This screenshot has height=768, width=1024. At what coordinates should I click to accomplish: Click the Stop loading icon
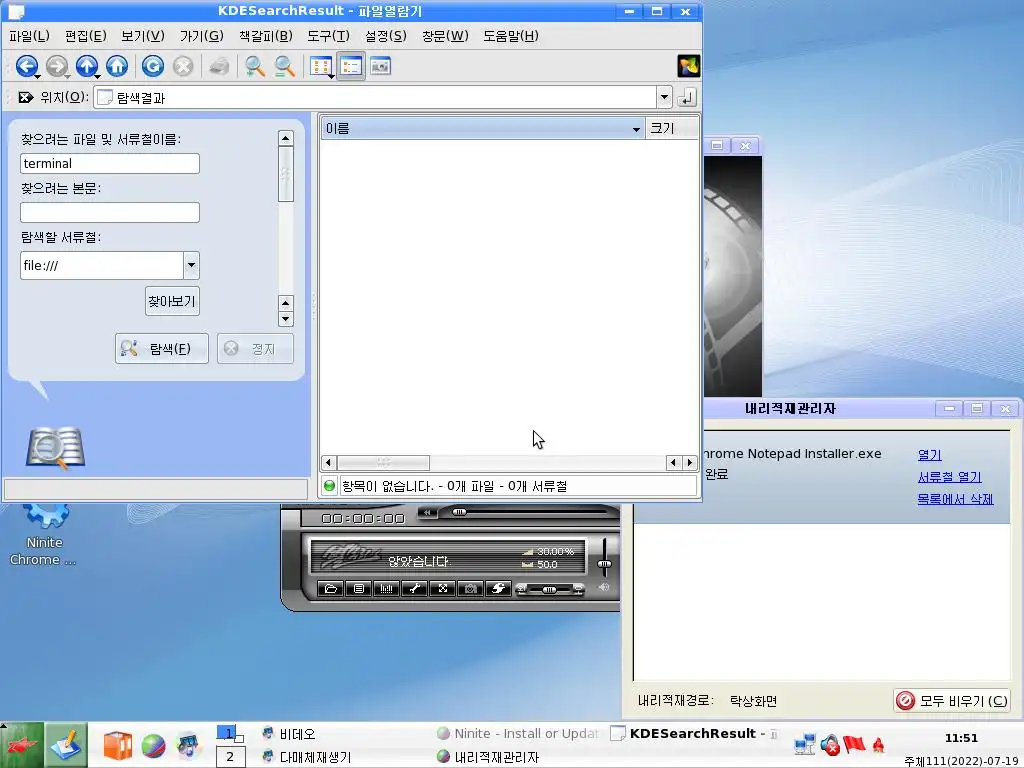point(183,66)
